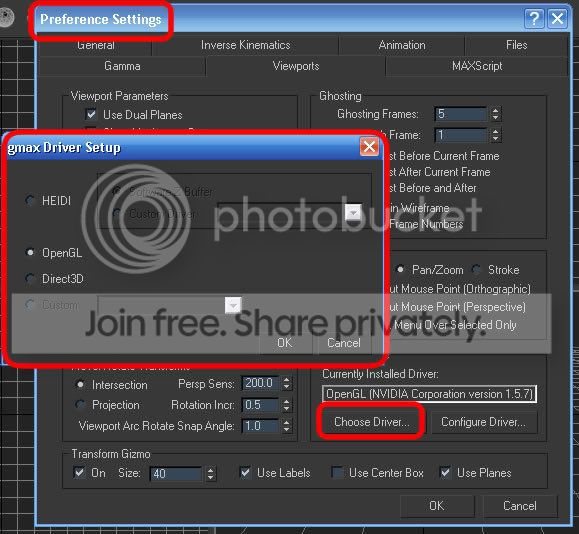Open the Gamma tab
Screen dimensions: 579x534
pos(122,66)
